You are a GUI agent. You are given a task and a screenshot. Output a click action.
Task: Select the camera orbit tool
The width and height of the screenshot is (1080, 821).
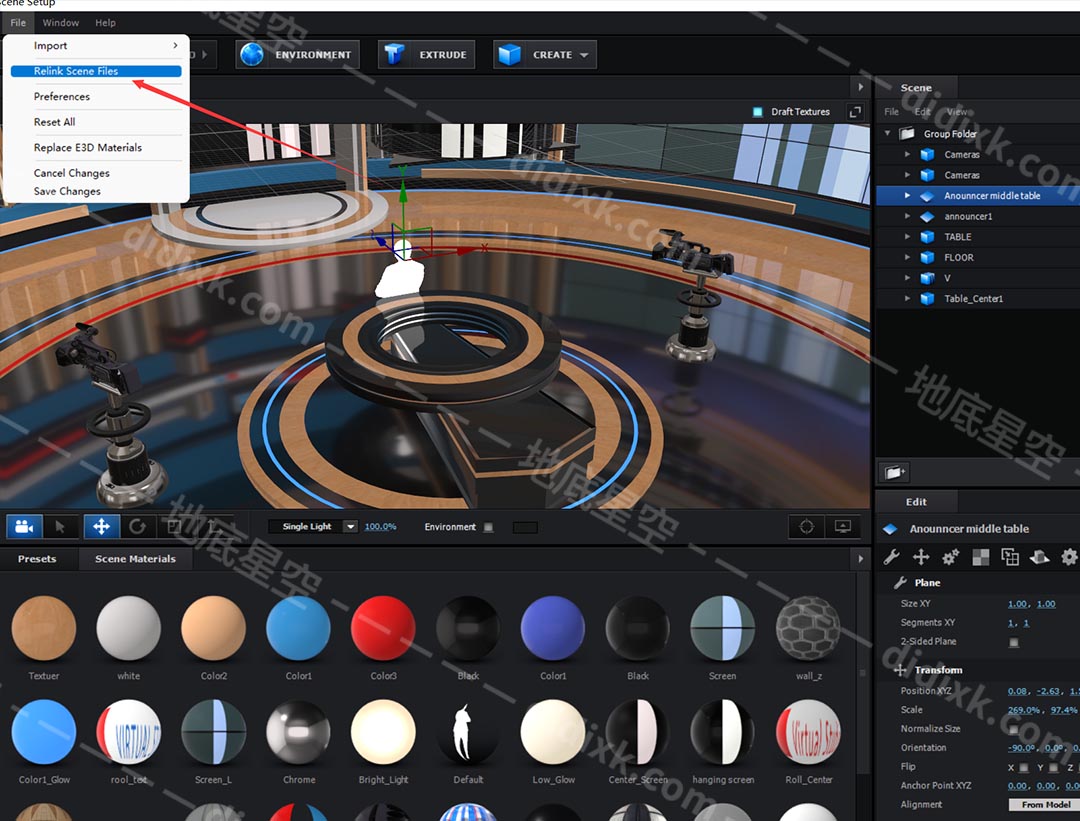coord(24,527)
